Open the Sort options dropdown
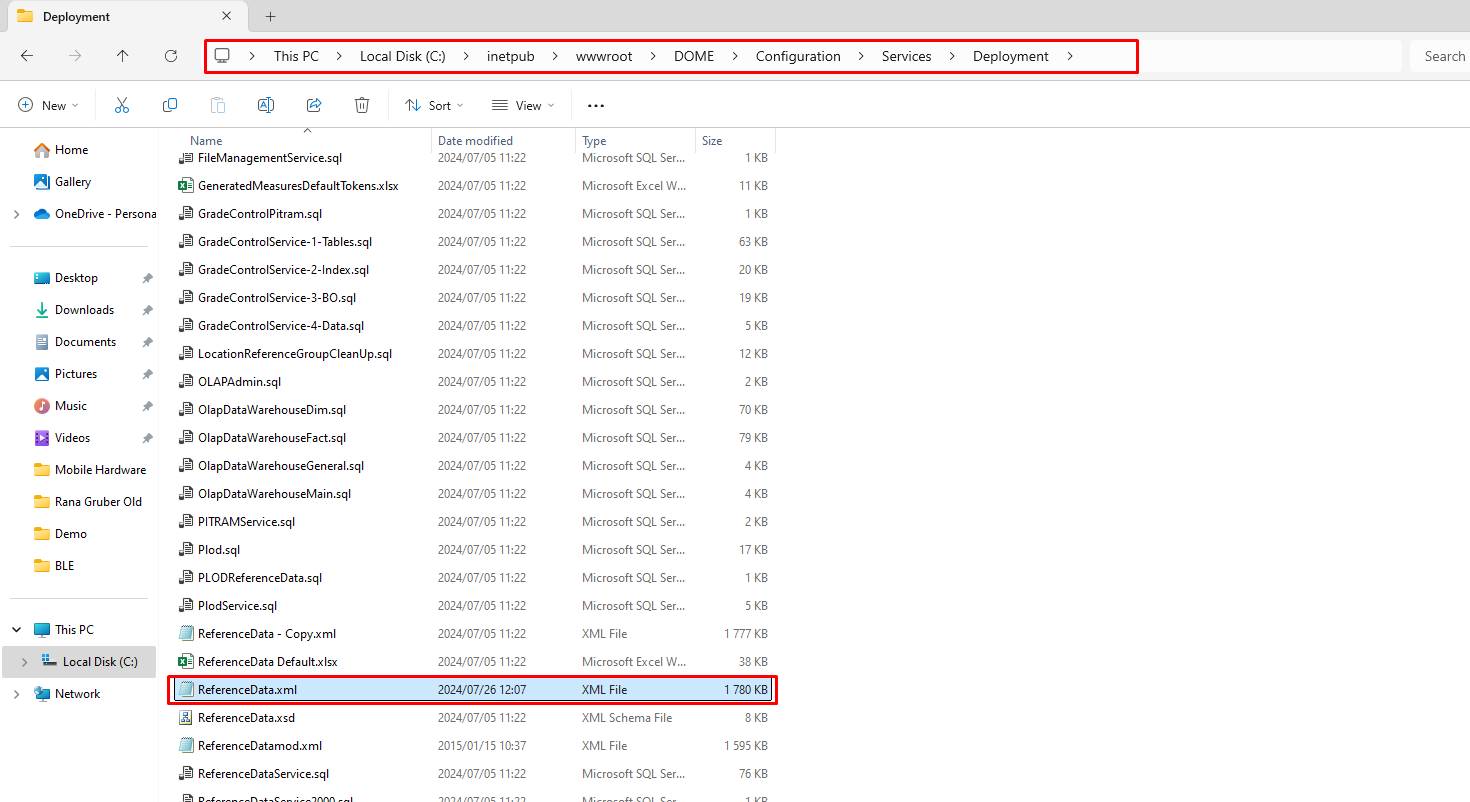 (x=434, y=105)
